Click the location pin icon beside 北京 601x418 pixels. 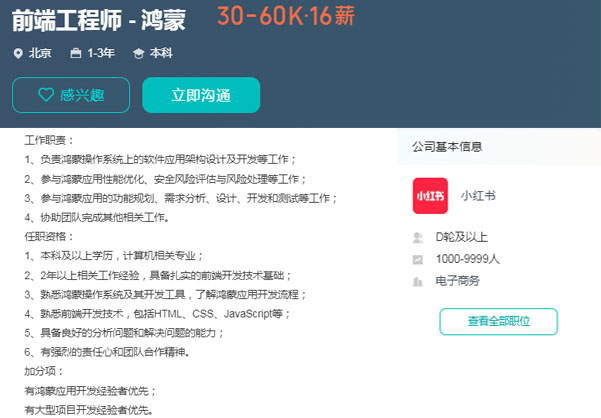click(x=18, y=53)
